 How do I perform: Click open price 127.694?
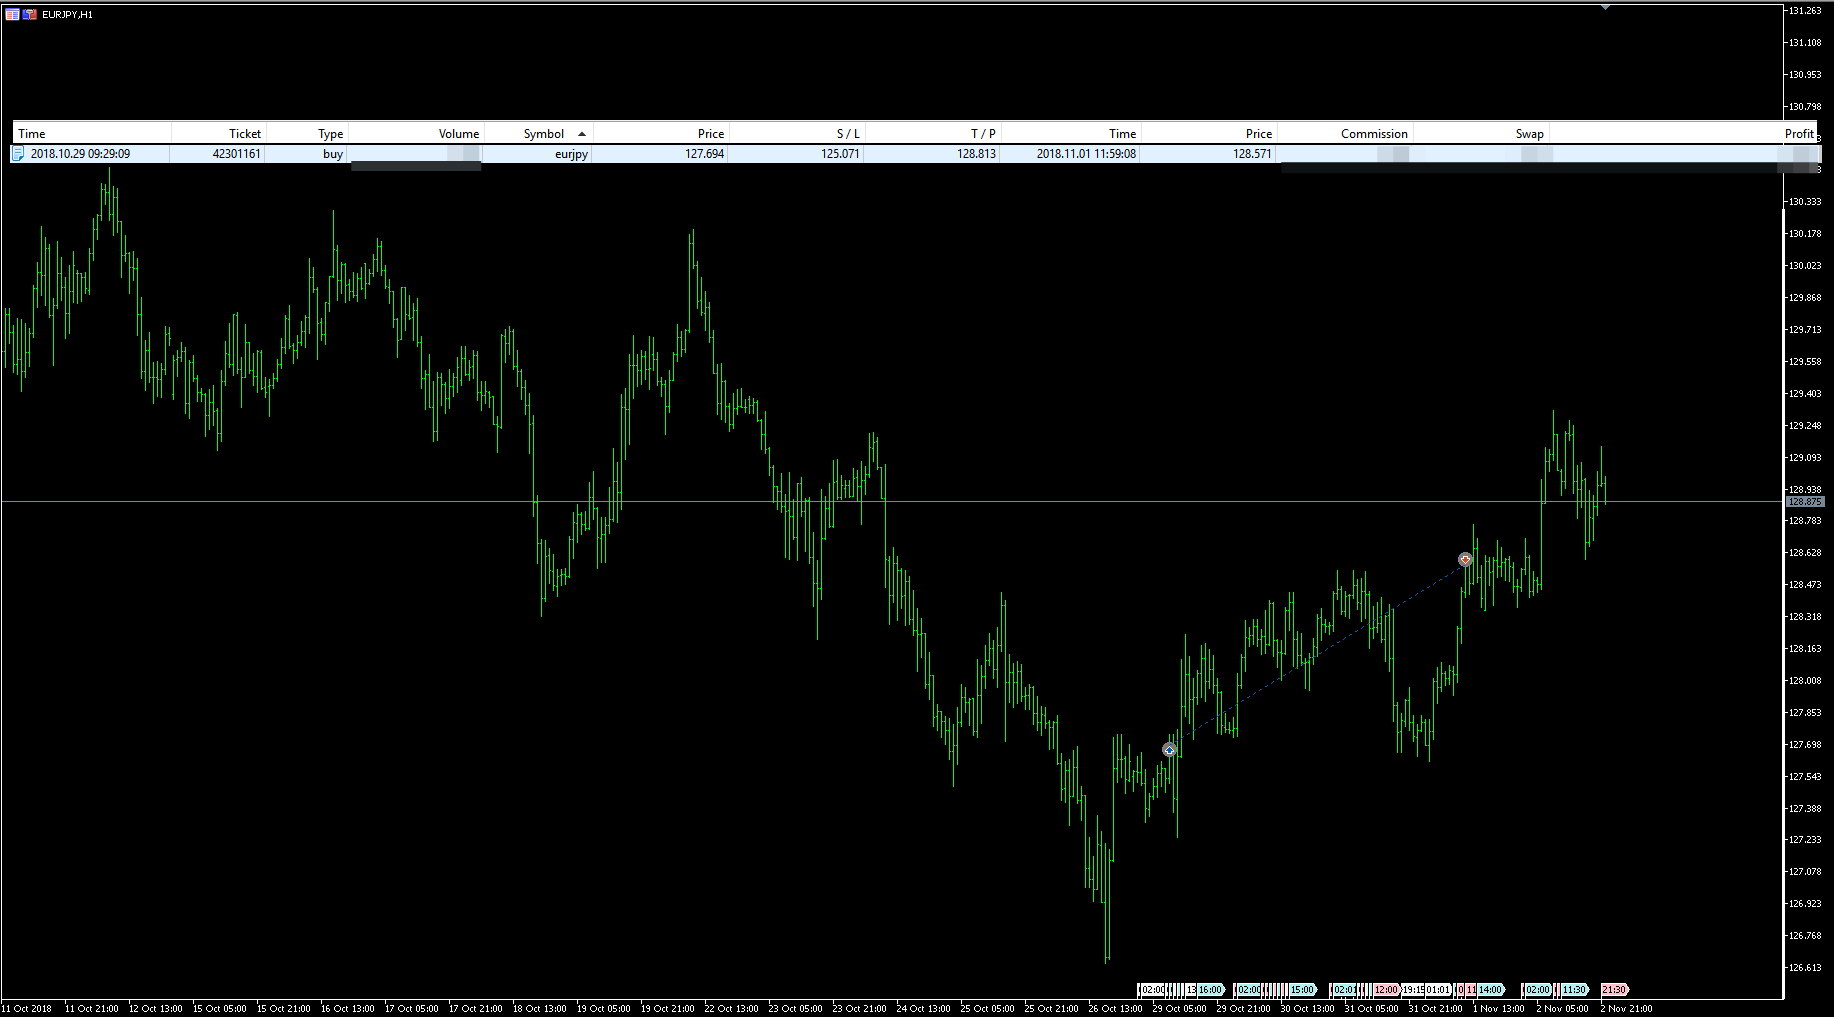tap(705, 154)
